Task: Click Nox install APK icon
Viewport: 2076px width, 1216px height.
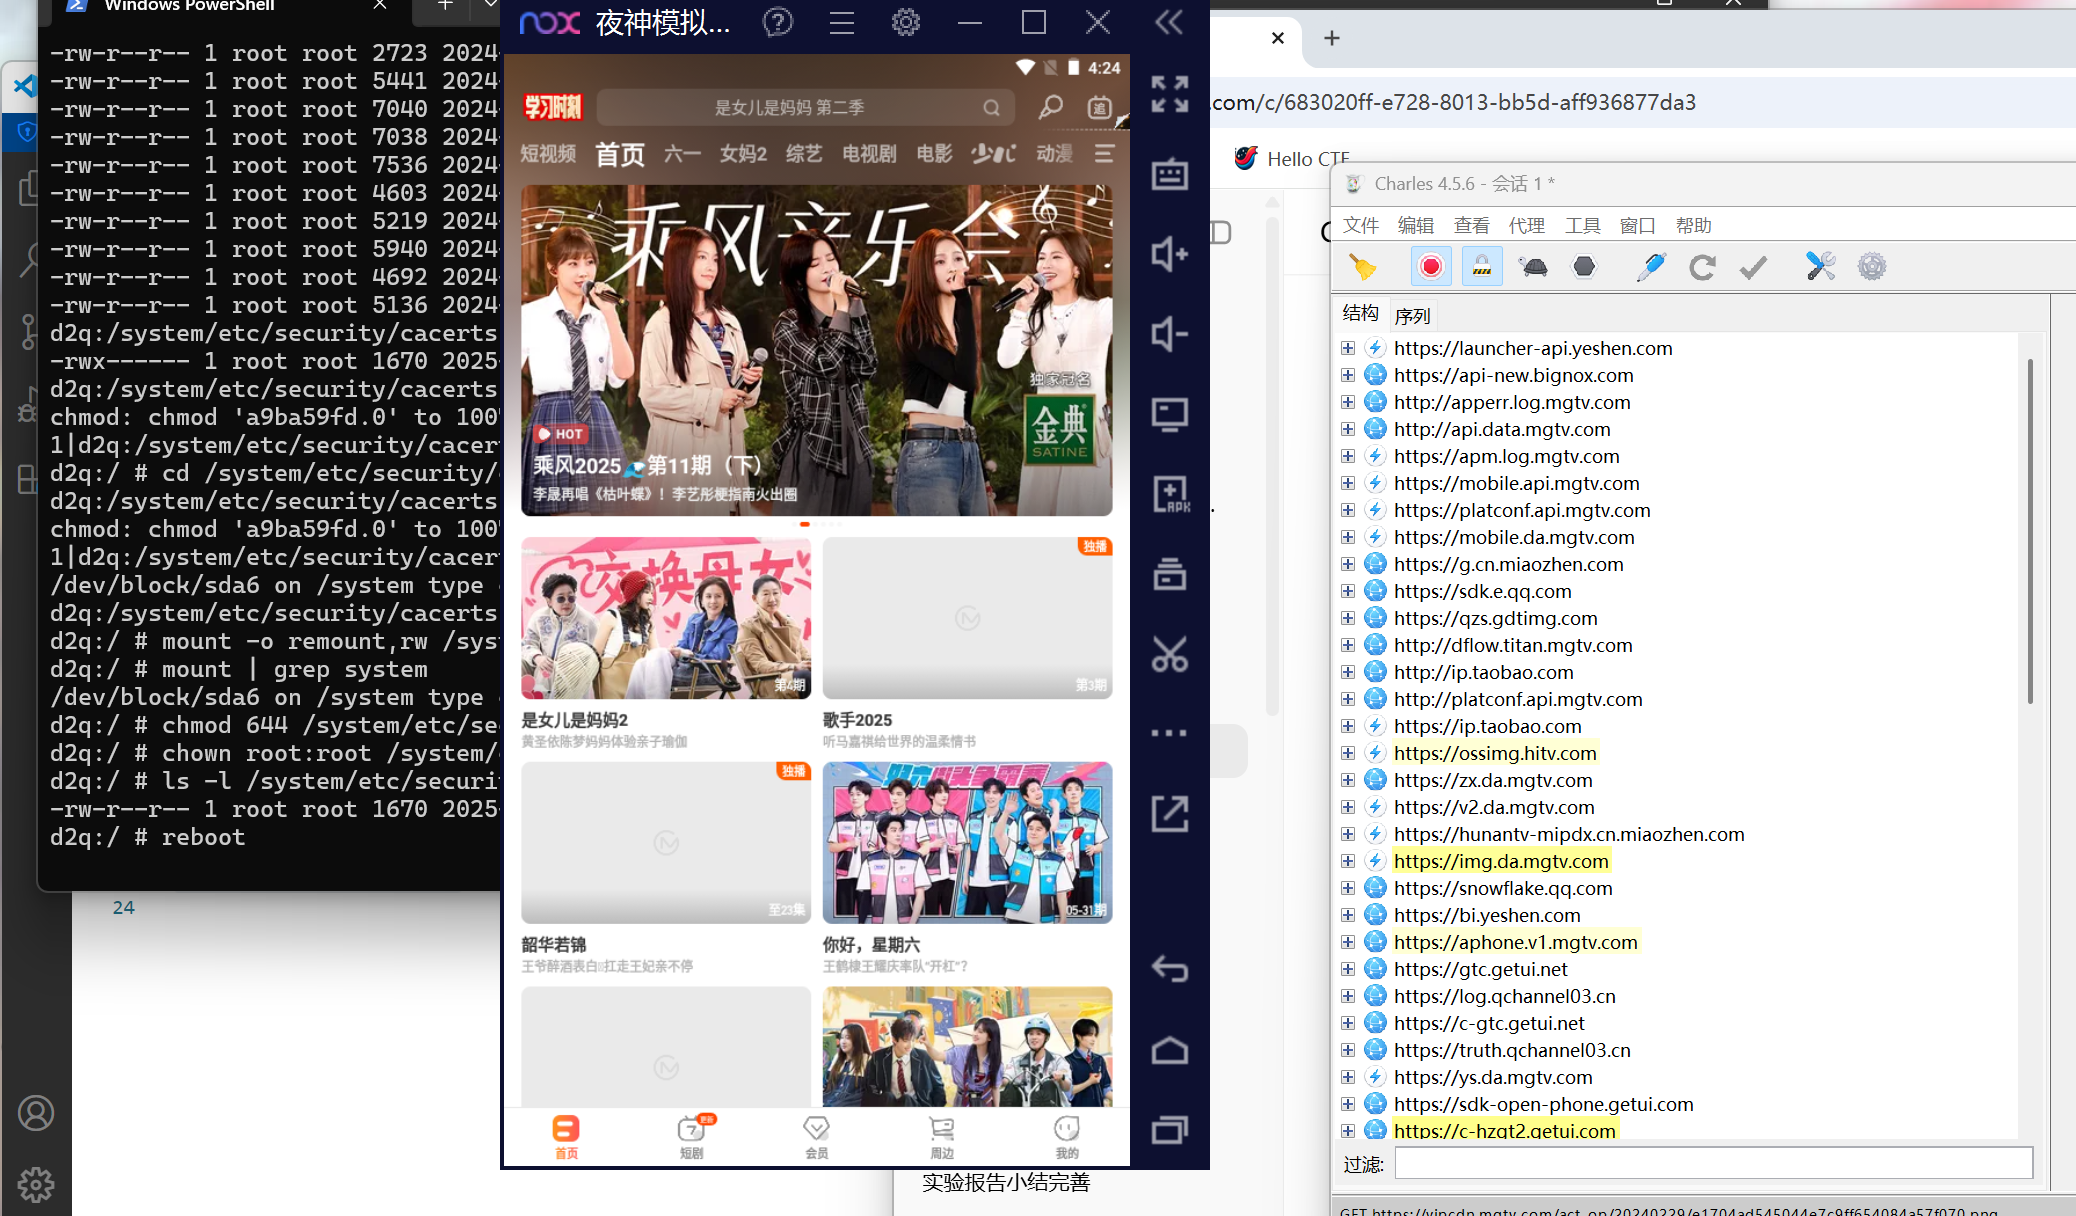Action: 1169,494
